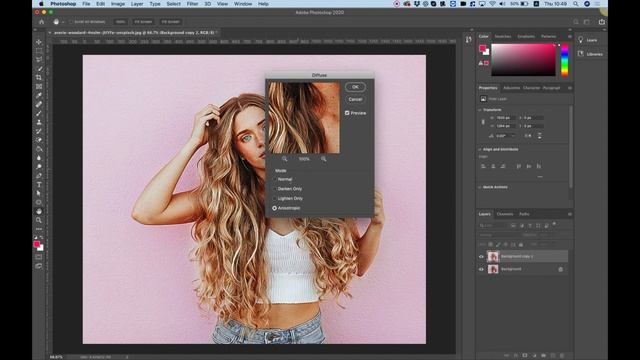Click the Home icon in options bar
The width and height of the screenshot is (640, 360).
point(41,22)
